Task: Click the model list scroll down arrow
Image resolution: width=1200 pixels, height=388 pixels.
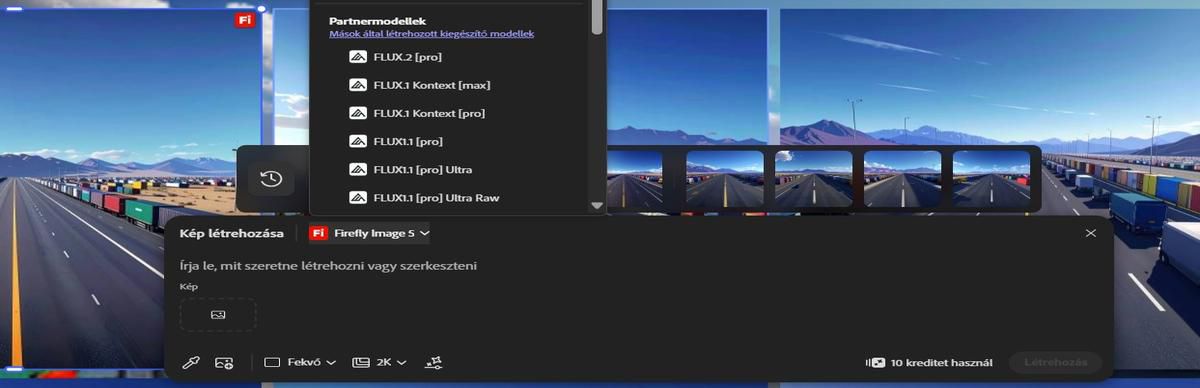Action: click(597, 205)
